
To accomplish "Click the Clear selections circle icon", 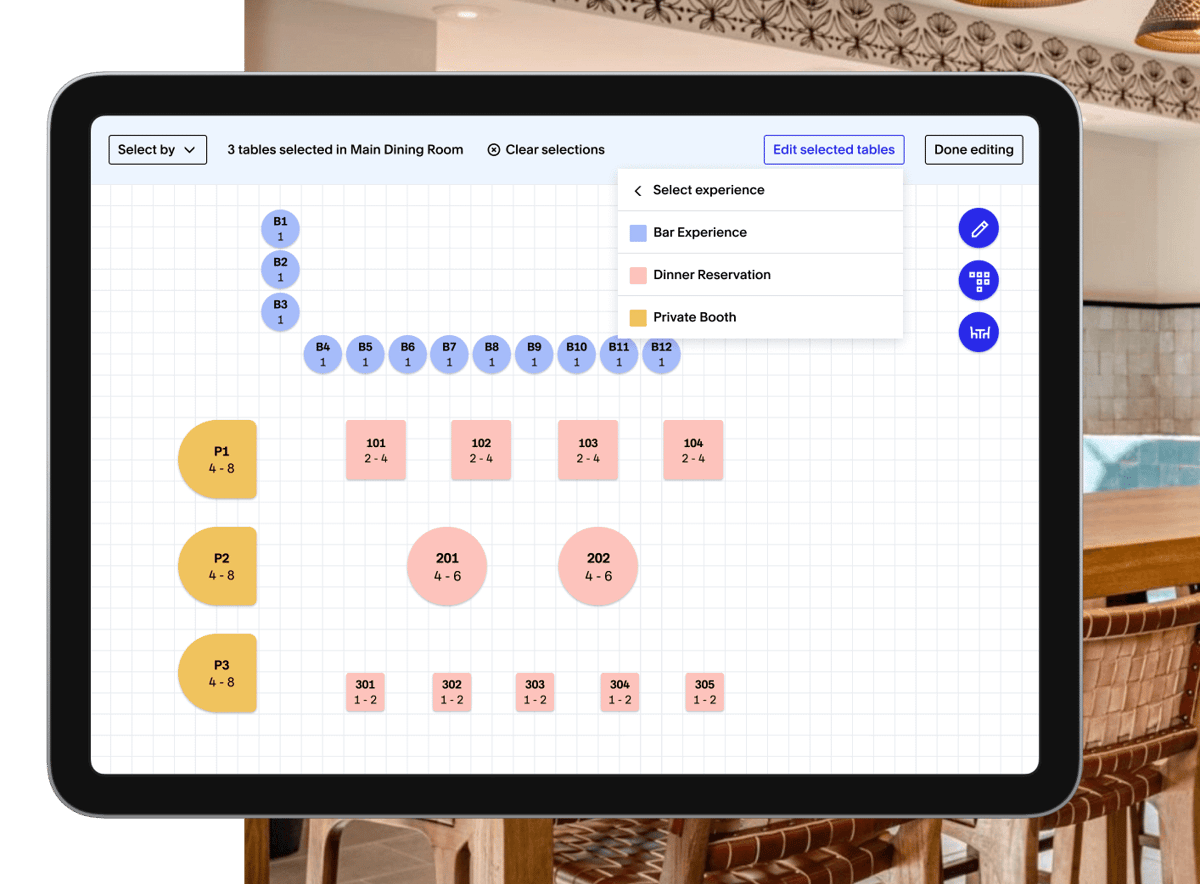I will [493, 149].
